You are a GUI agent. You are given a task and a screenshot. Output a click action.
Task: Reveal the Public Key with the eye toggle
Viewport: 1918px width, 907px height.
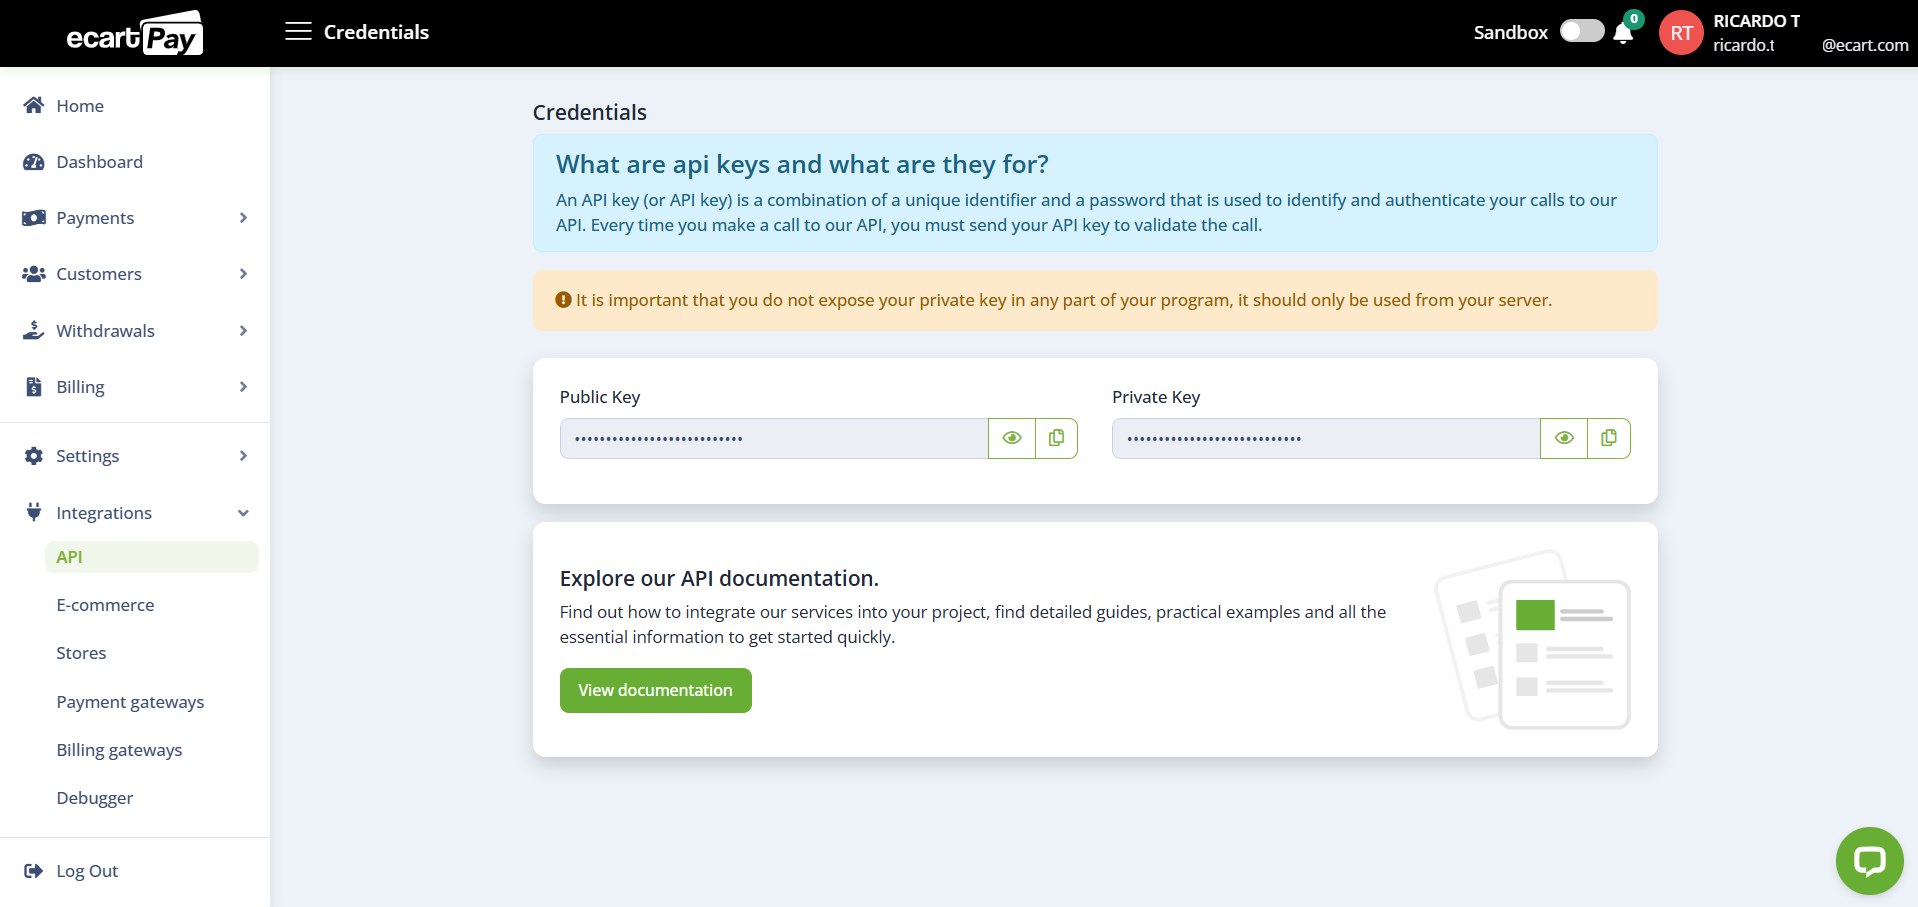click(x=1011, y=438)
